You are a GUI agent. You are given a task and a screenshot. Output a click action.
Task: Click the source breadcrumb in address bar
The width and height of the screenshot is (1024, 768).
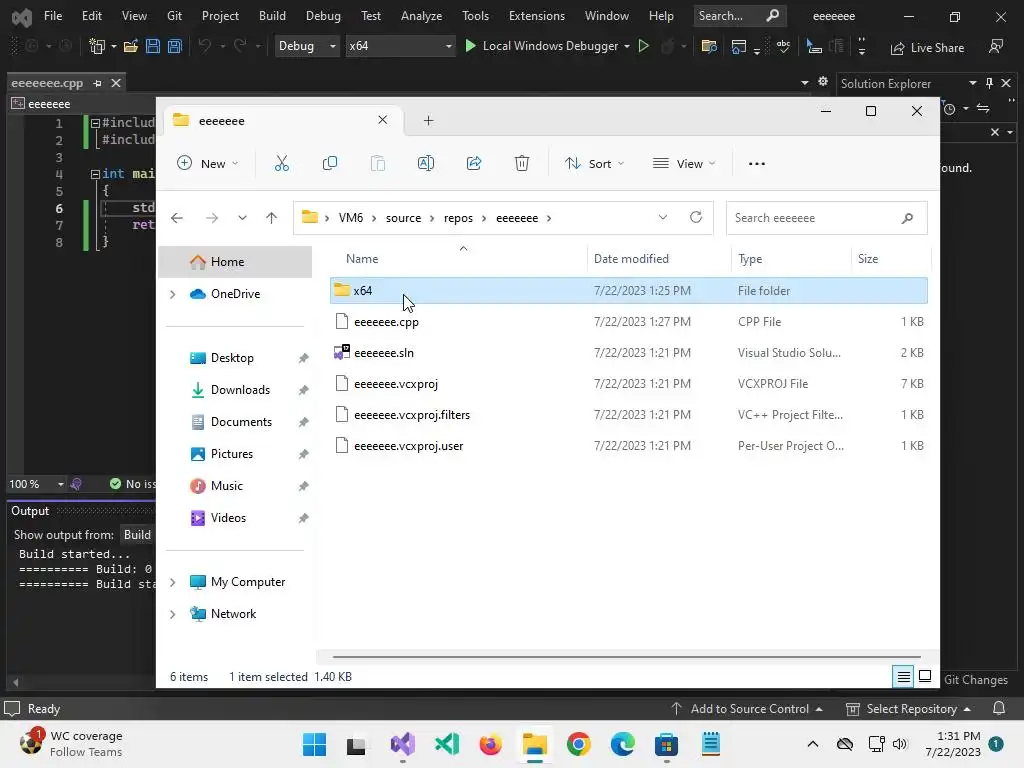404,218
